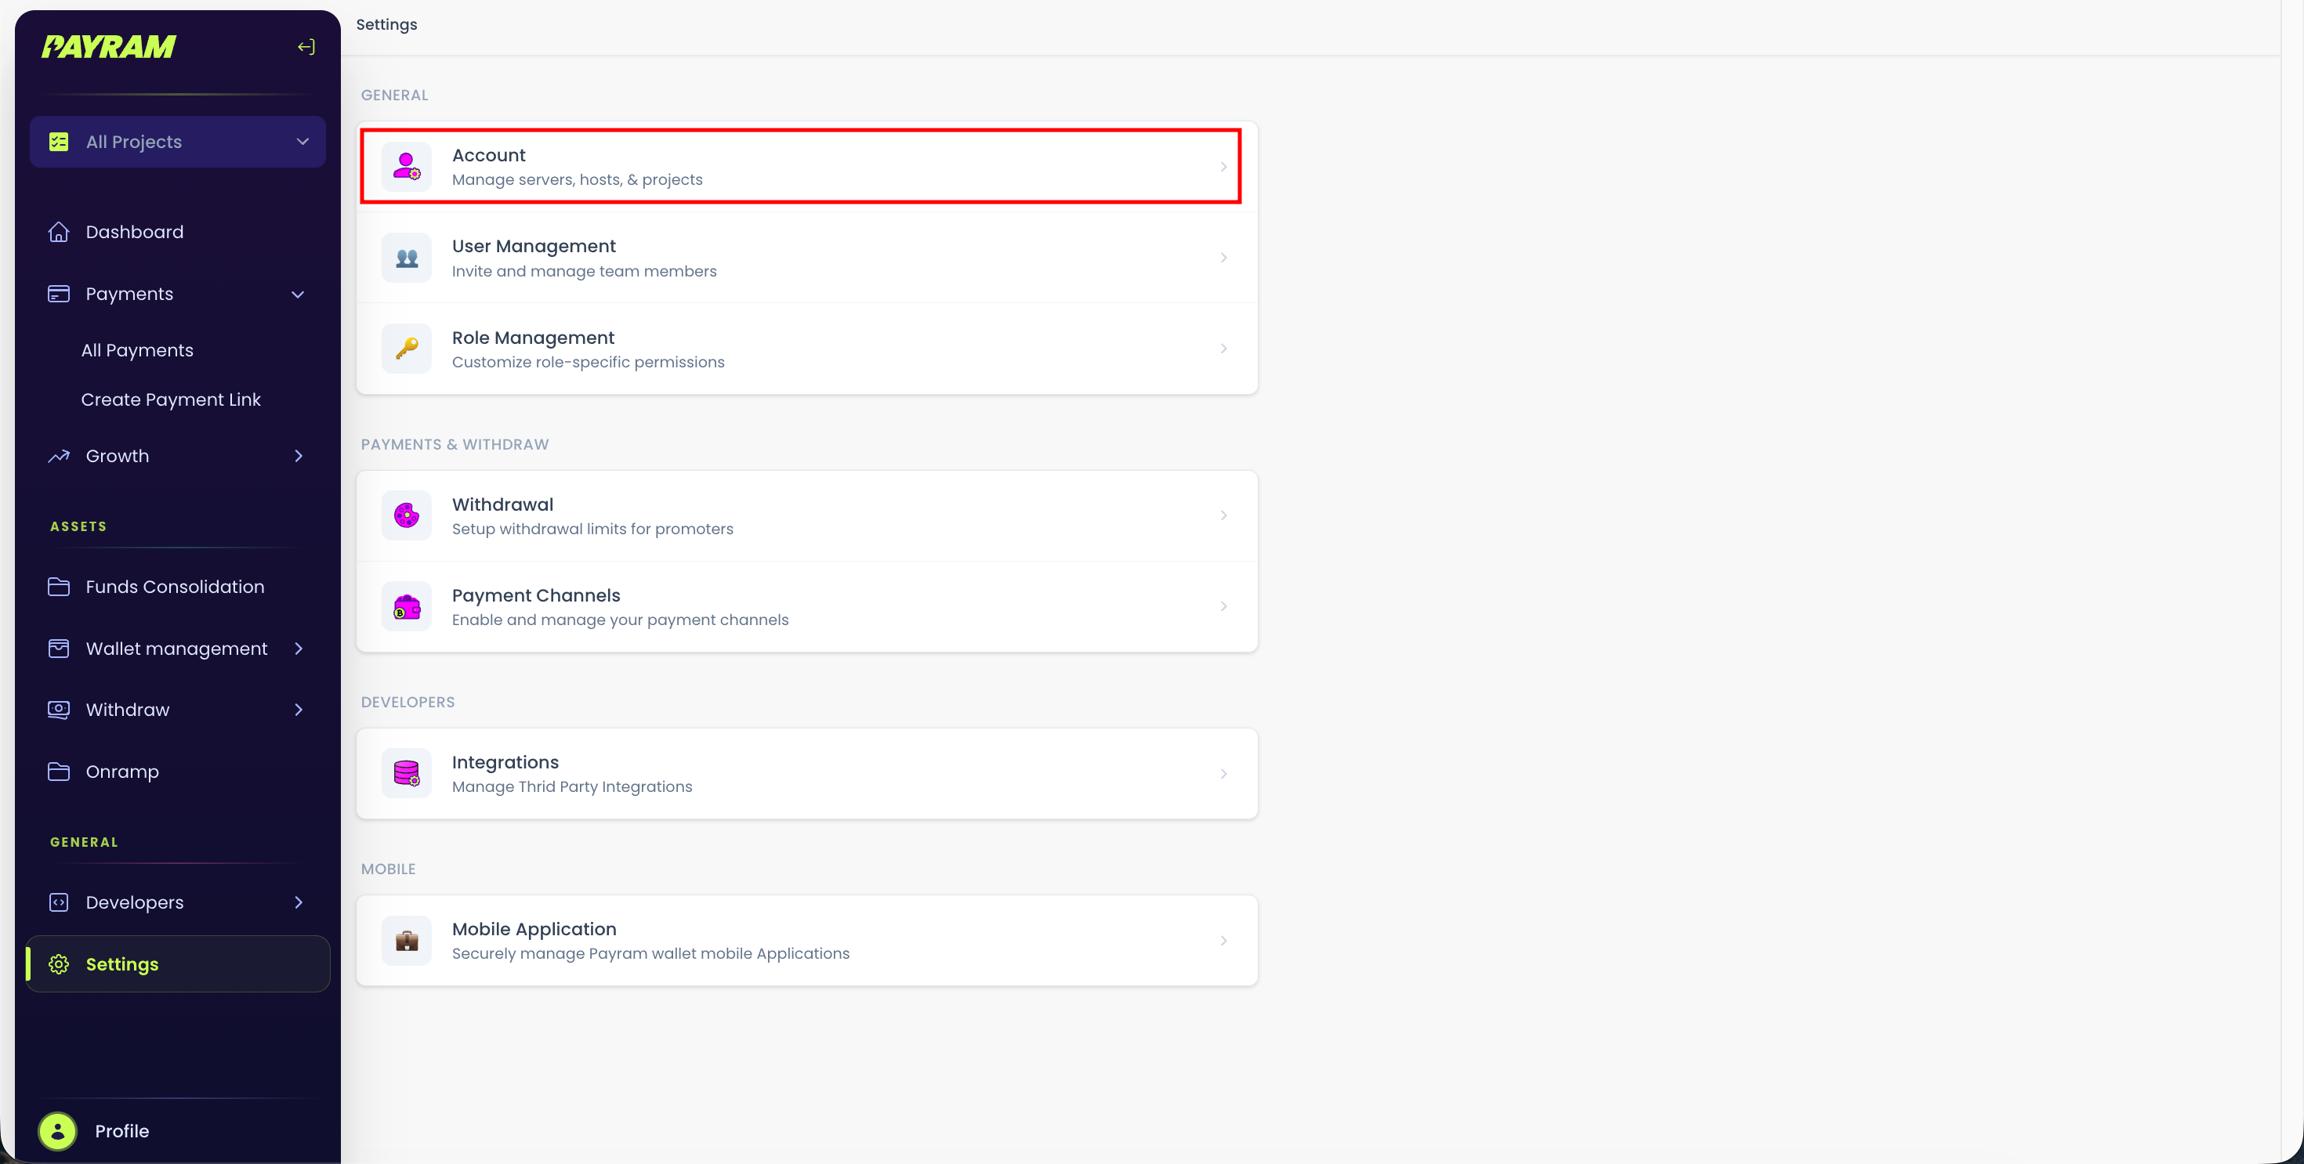Open Funds Consolidation menu item
The width and height of the screenshot is (2304, 1164).
click(x=174, y=587)
